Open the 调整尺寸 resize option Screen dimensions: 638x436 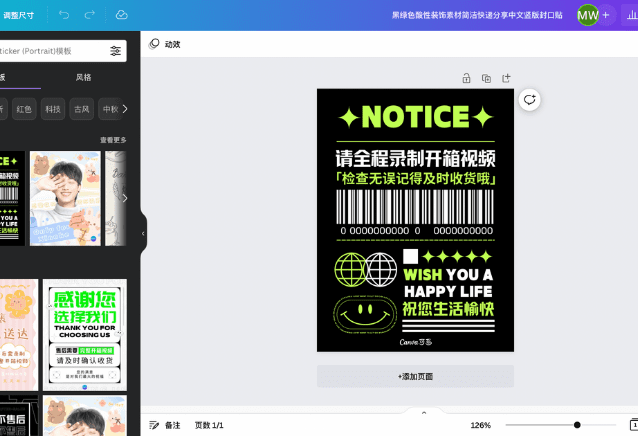(19, 15)
